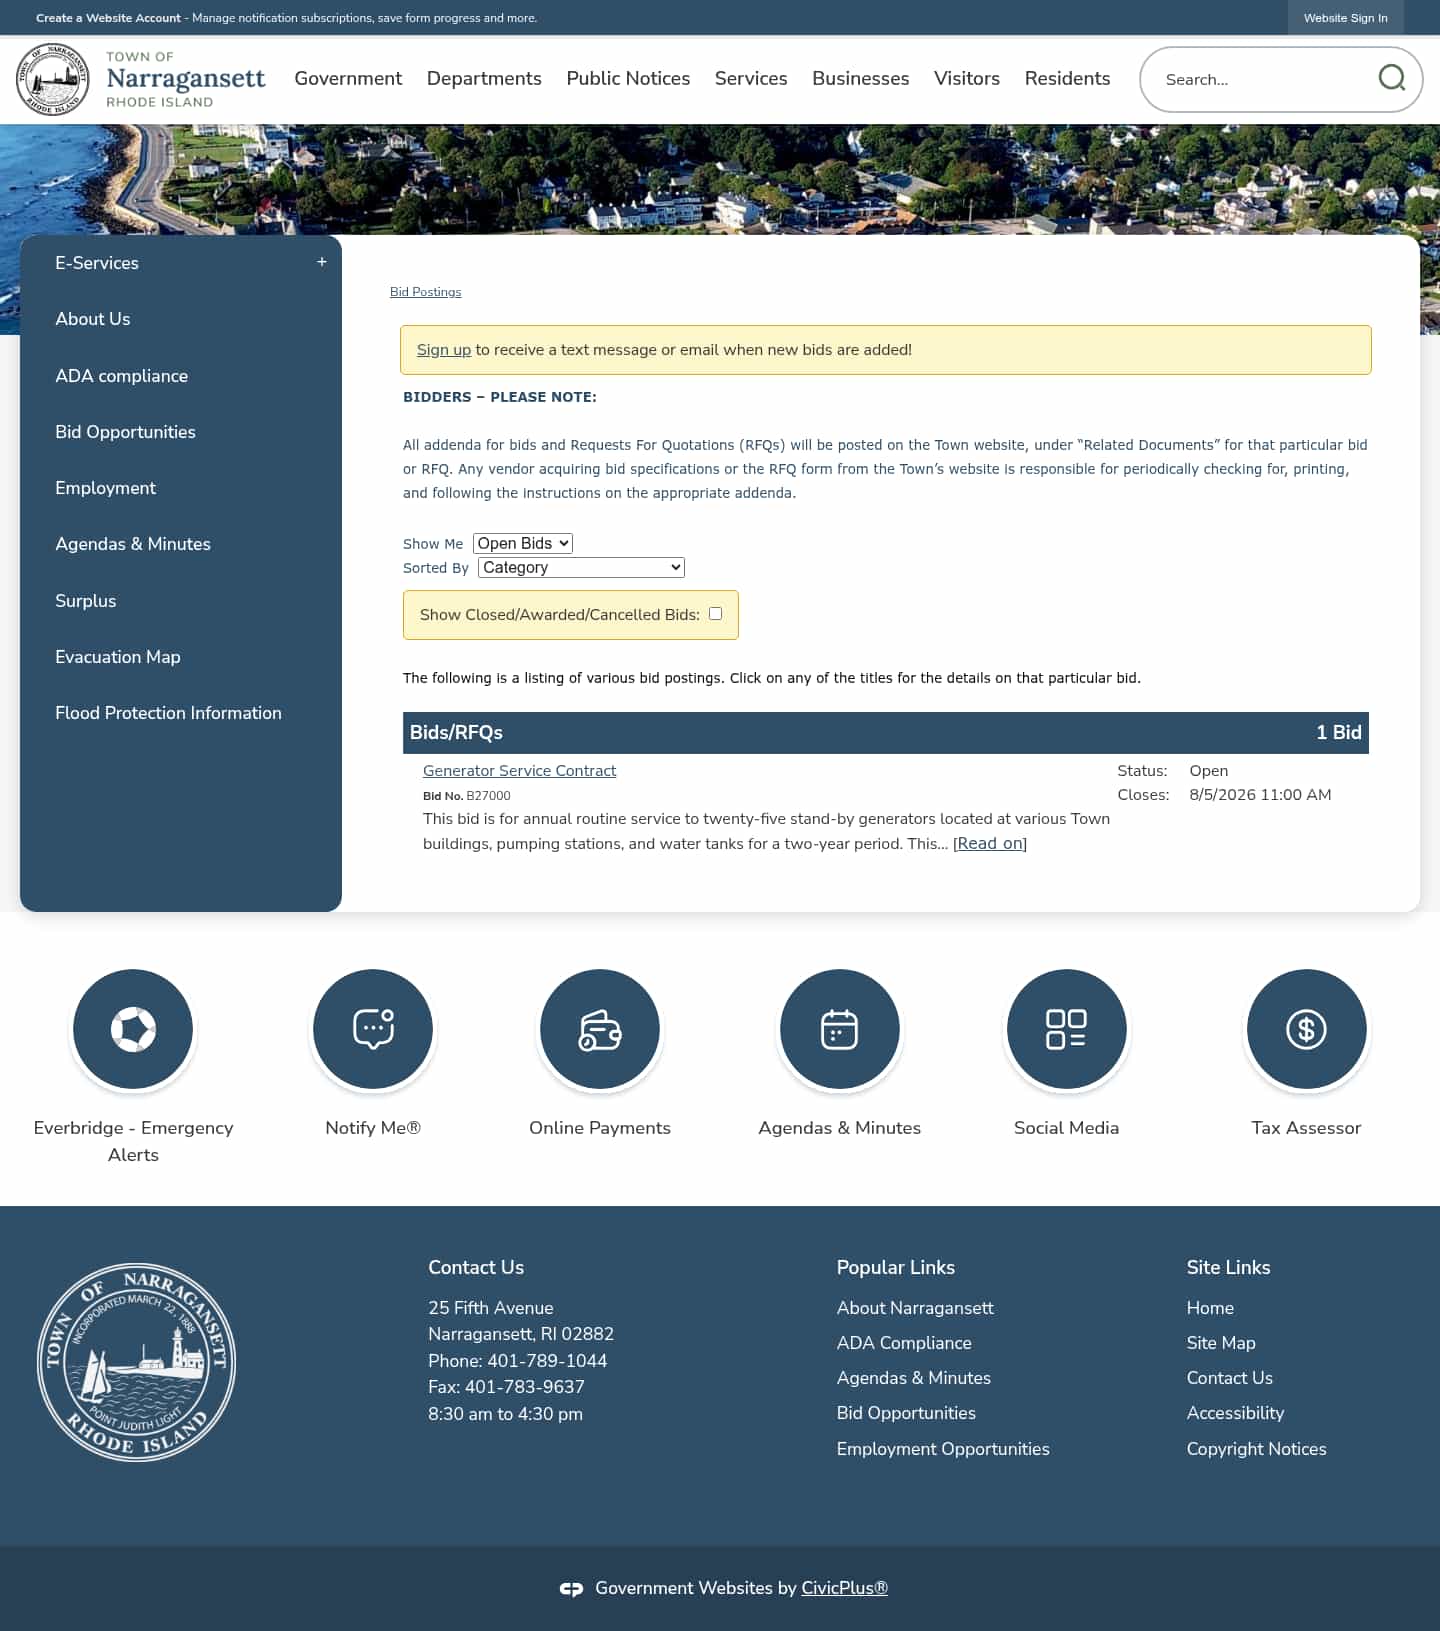Image resolution: width=1440 pixels, height=1631 pixels.
Task: Open the Government menu
Action: (348, 78)
